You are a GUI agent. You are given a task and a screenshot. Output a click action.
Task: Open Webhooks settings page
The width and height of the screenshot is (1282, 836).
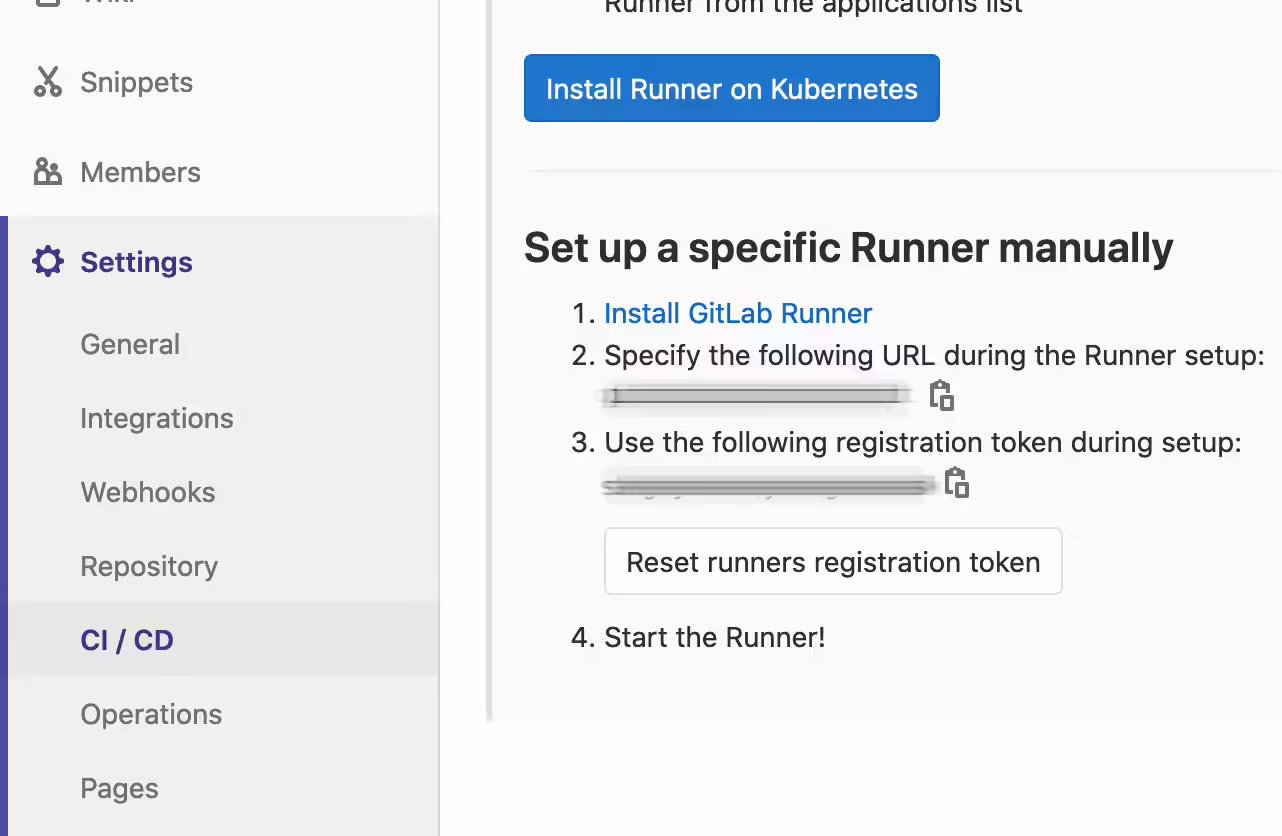(x=147, y=492)
